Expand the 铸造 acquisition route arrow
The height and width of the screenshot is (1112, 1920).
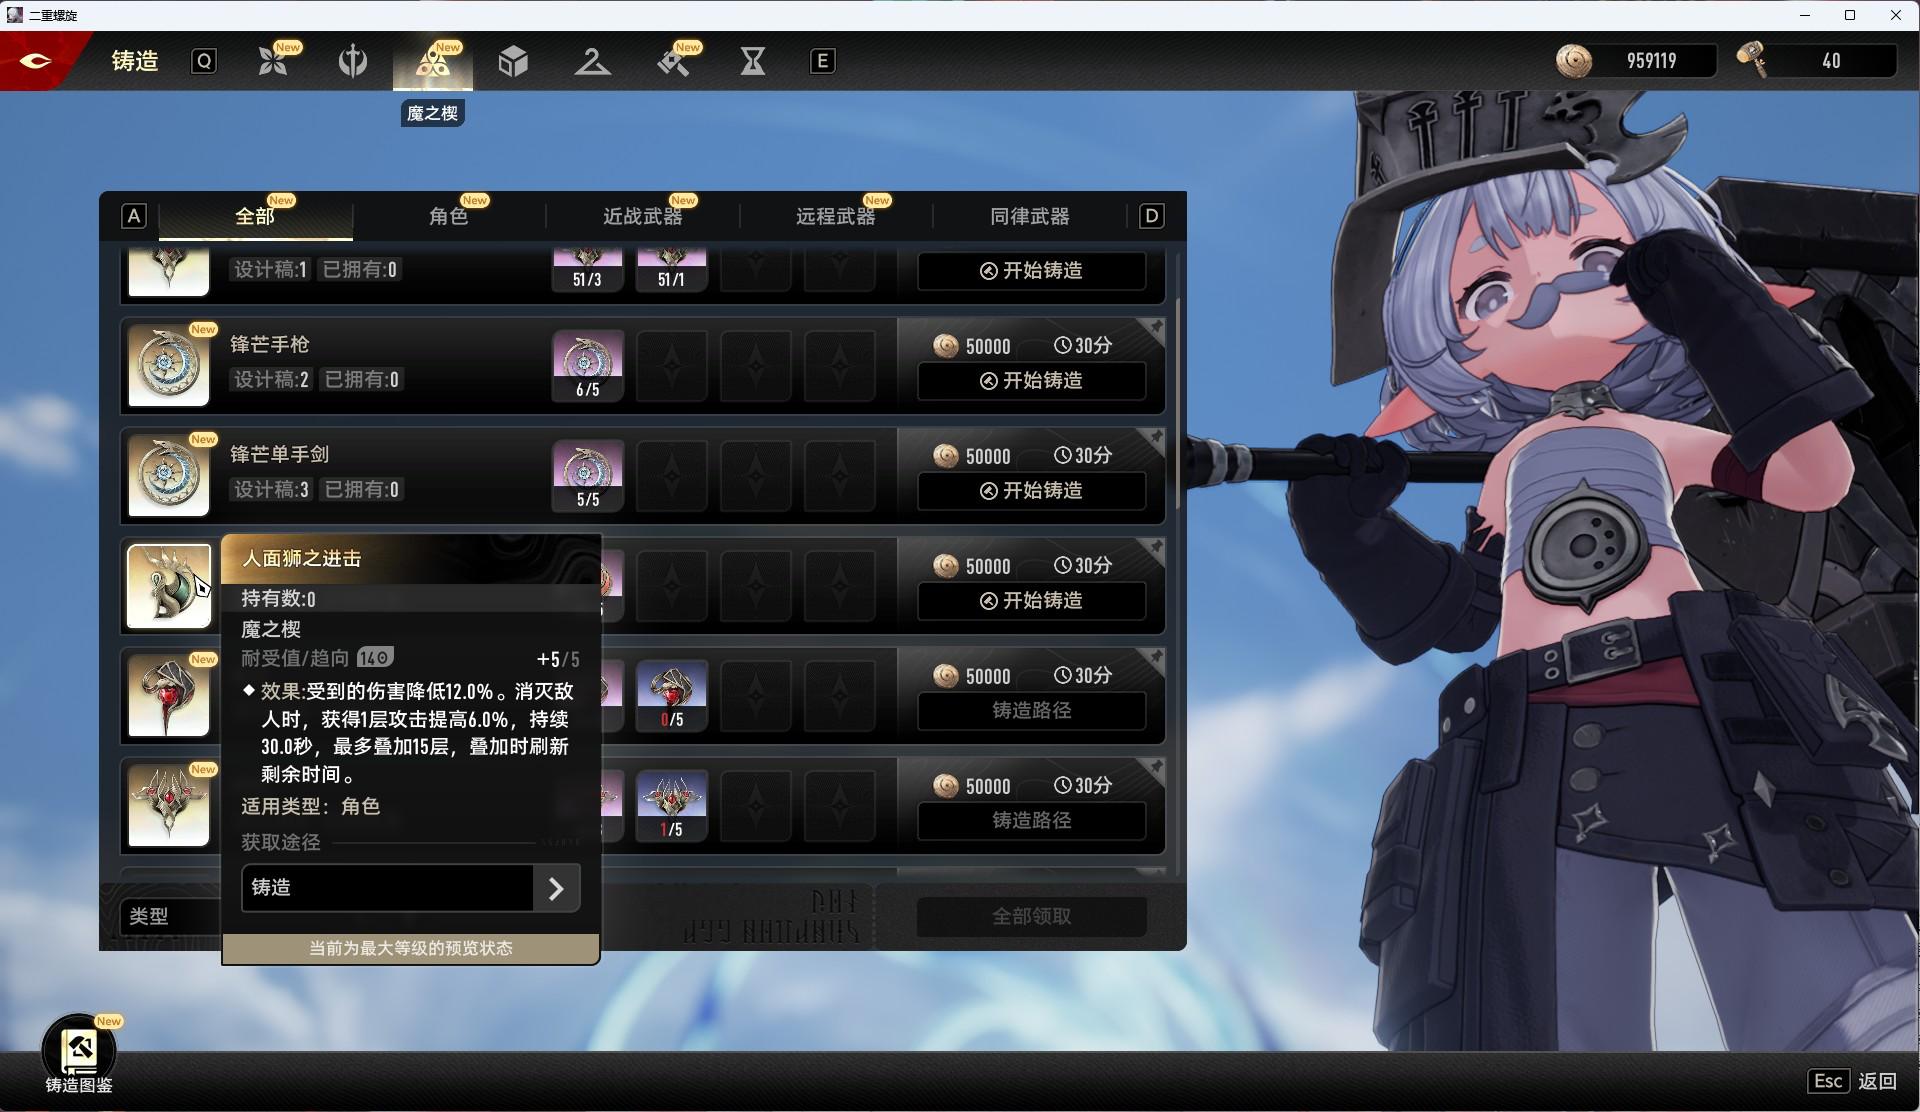point(556,888)
